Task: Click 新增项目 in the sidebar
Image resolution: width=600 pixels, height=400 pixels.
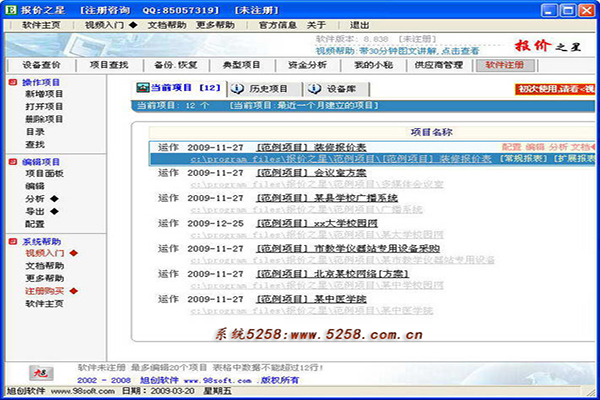Action: tap(43, 94)
